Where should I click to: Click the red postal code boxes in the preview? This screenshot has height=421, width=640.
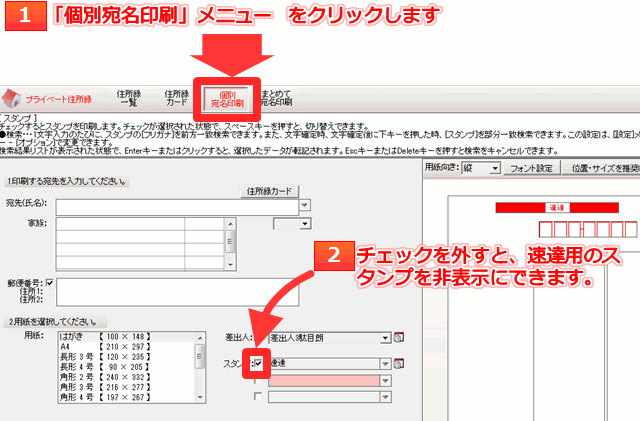point(588,229)
